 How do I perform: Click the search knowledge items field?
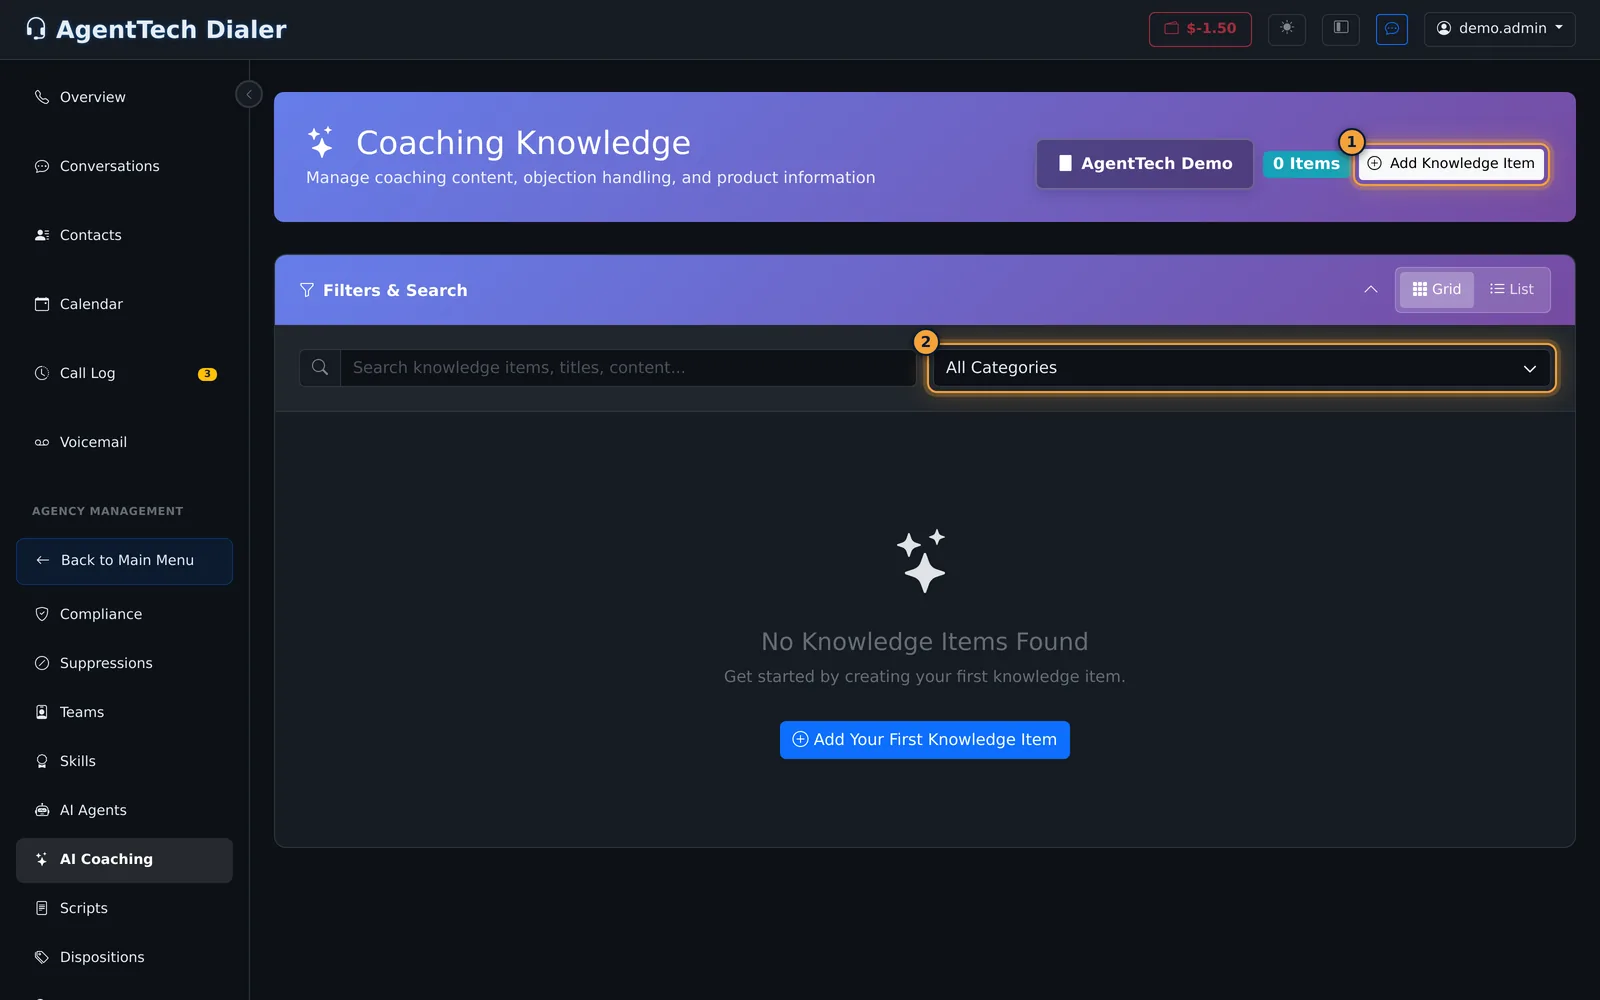click(628, 368)
